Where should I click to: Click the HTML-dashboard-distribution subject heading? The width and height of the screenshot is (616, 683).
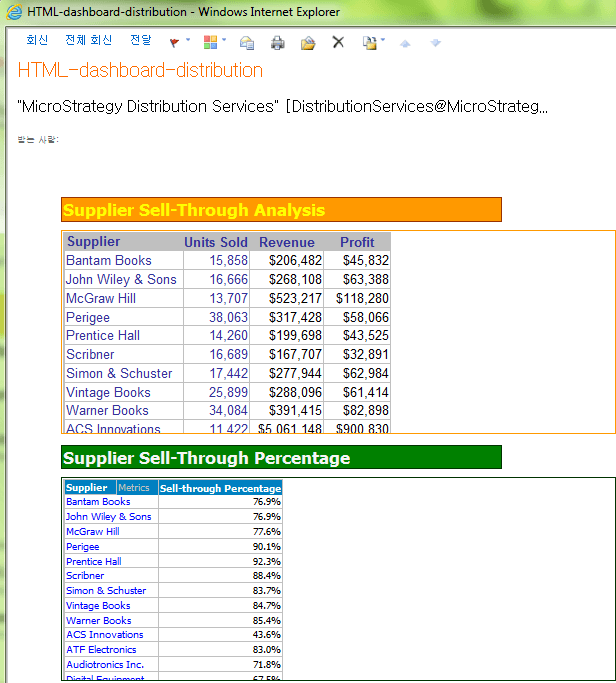pos(140,70)
